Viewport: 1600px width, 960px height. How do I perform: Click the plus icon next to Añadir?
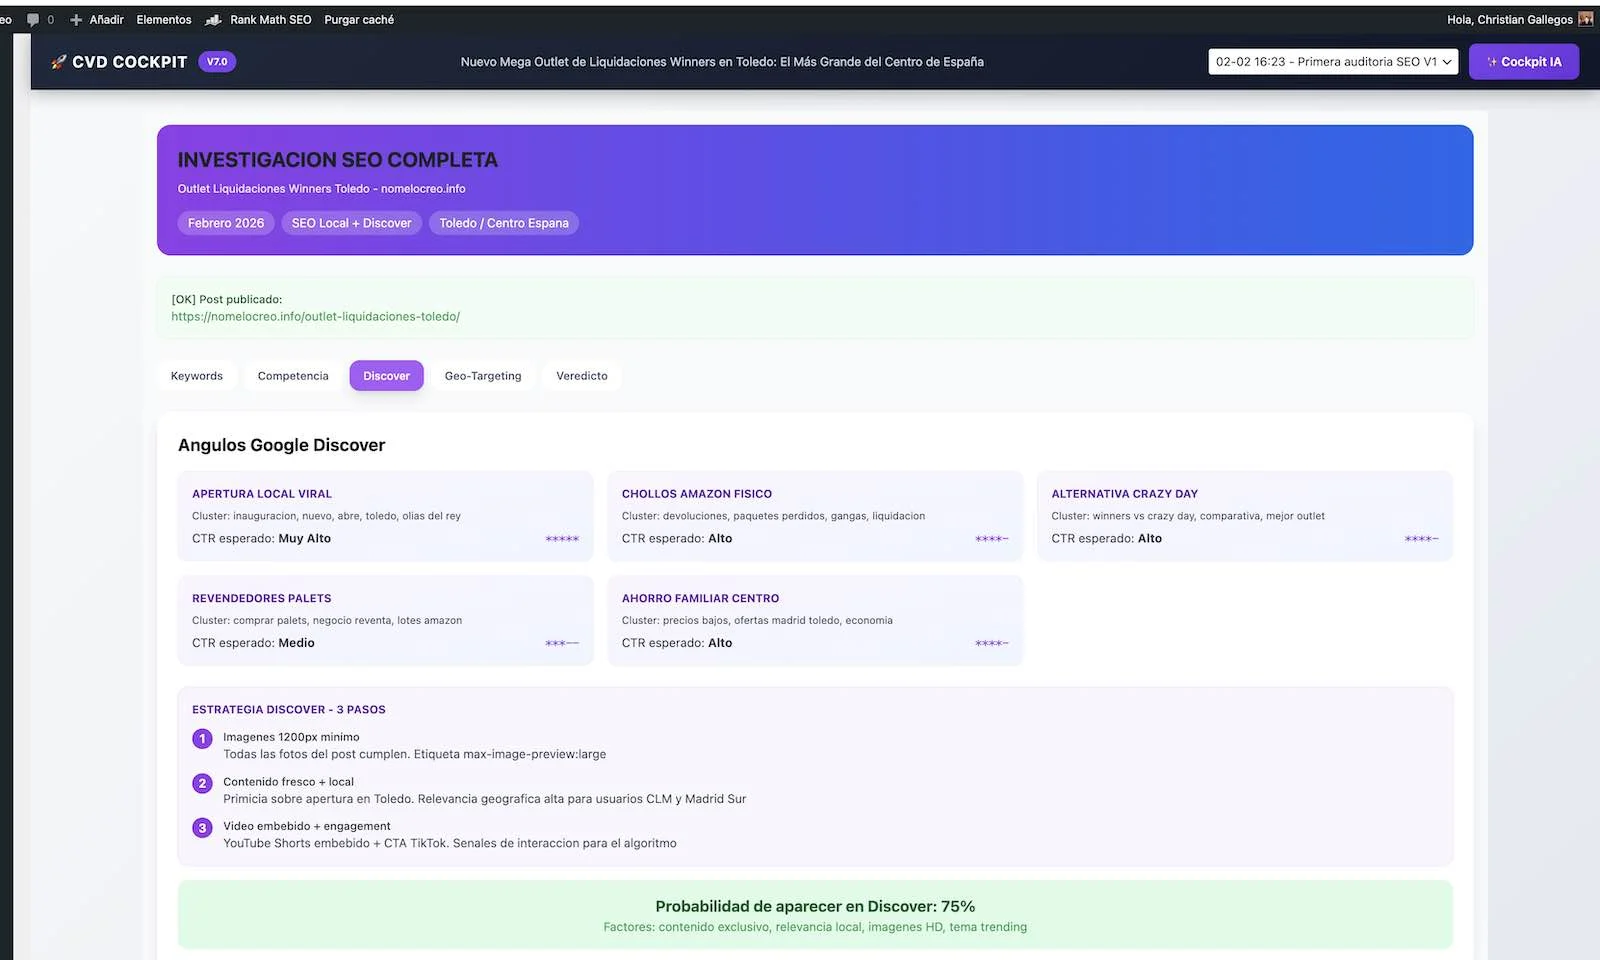(x=76, y=19)
